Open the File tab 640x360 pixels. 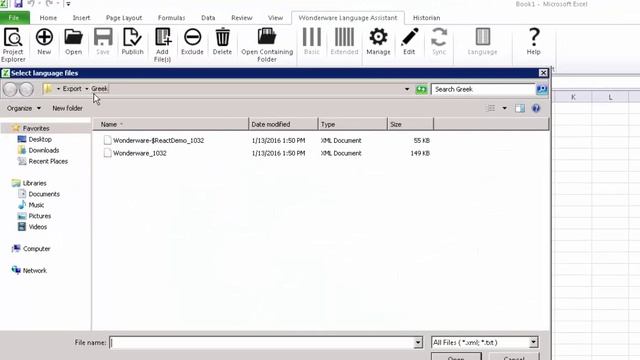click(14, 18)
